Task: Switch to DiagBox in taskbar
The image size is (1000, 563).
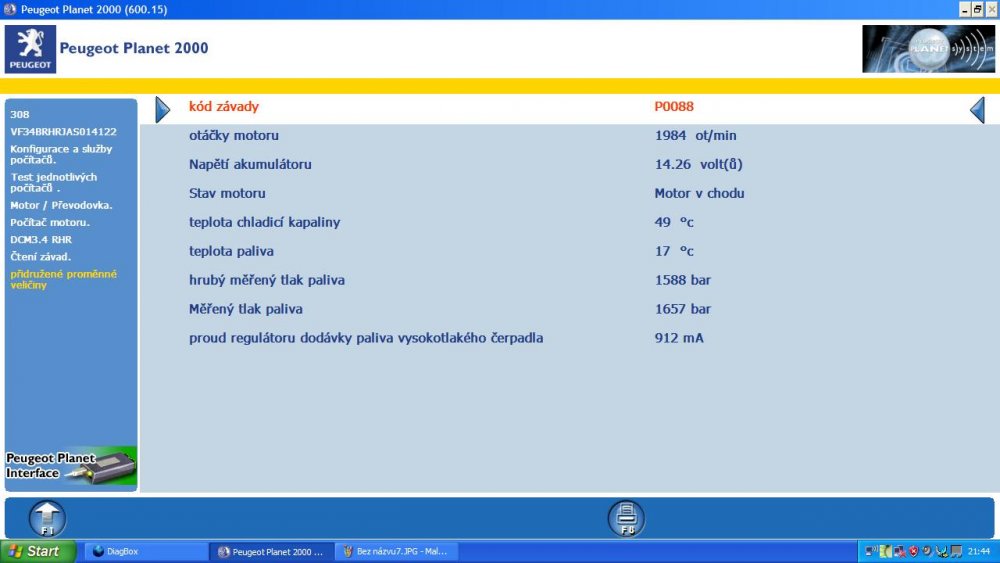Action: point(146,552)
